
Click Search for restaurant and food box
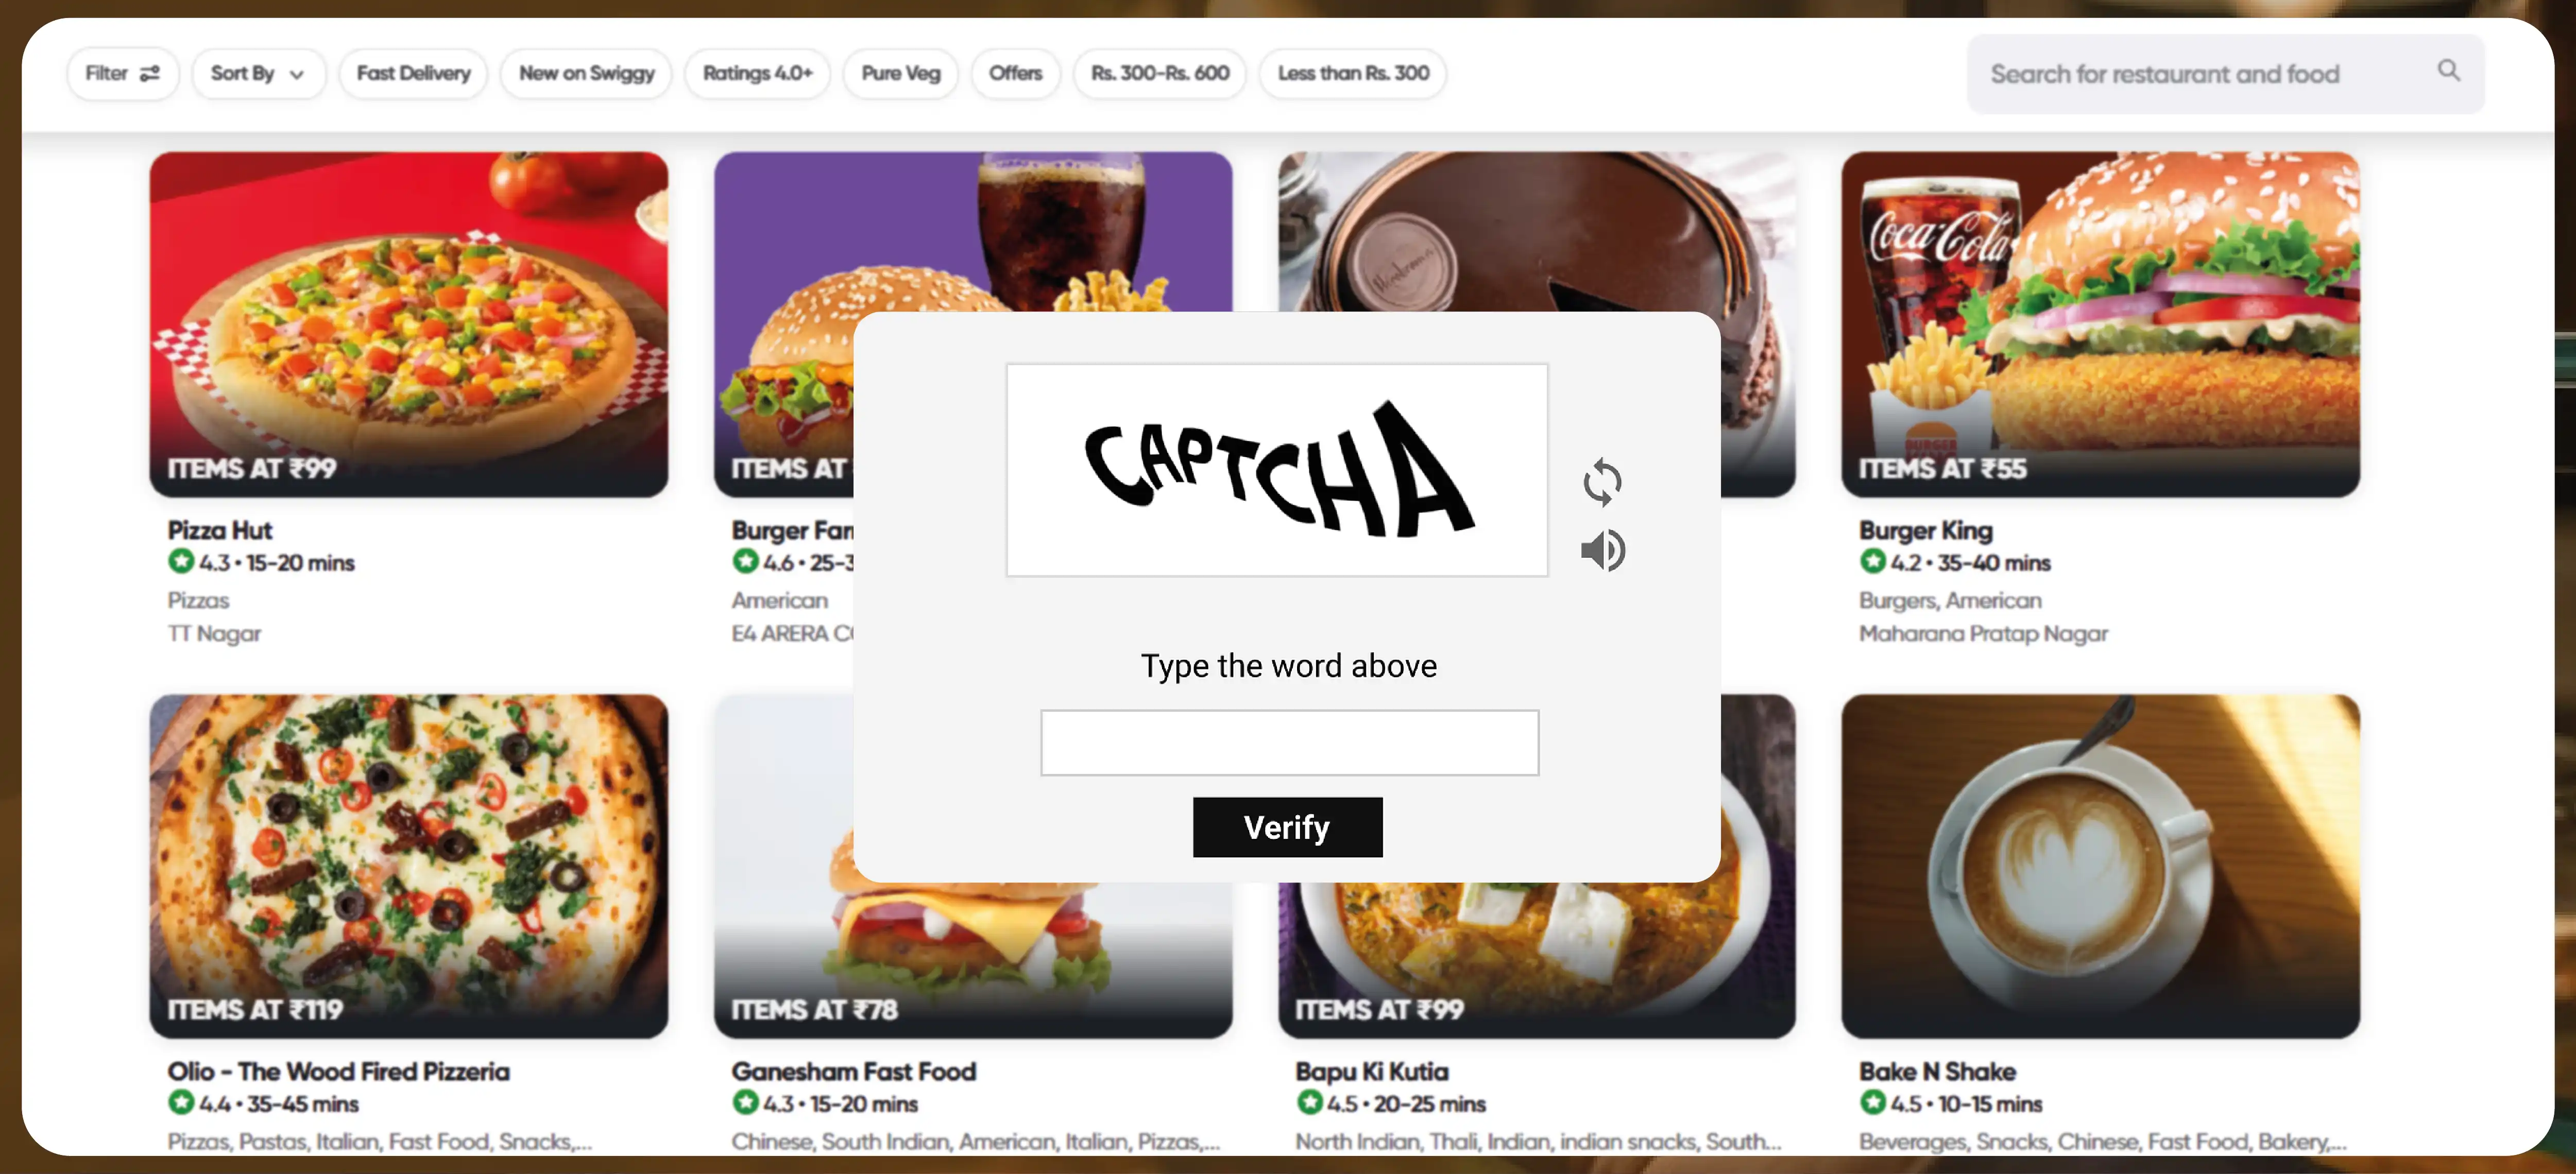tap(2225, 74)
